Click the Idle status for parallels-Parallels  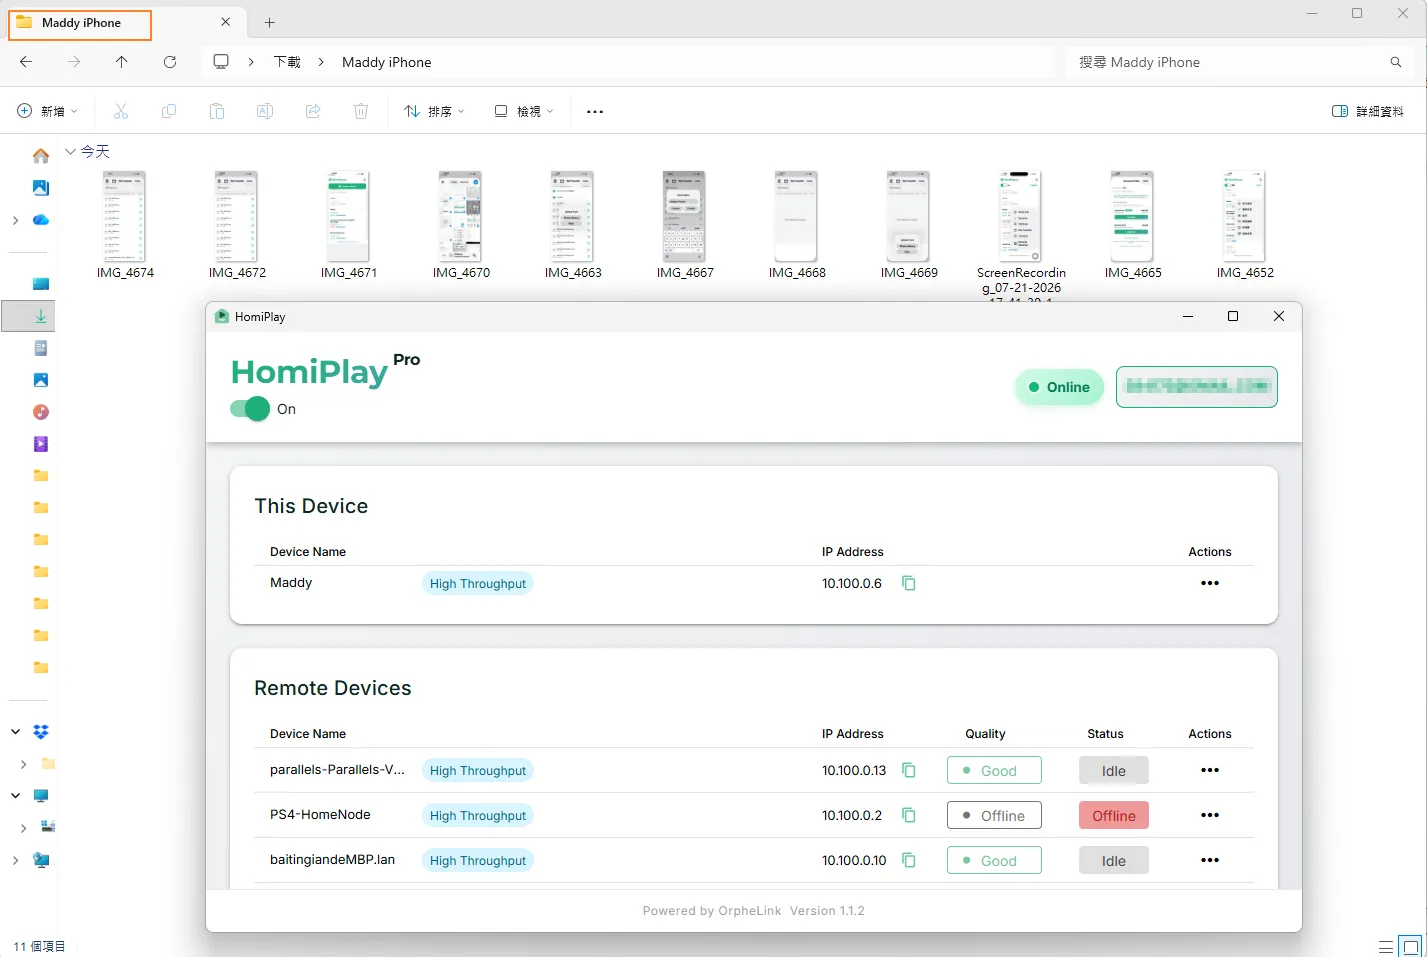[1114, 770]
